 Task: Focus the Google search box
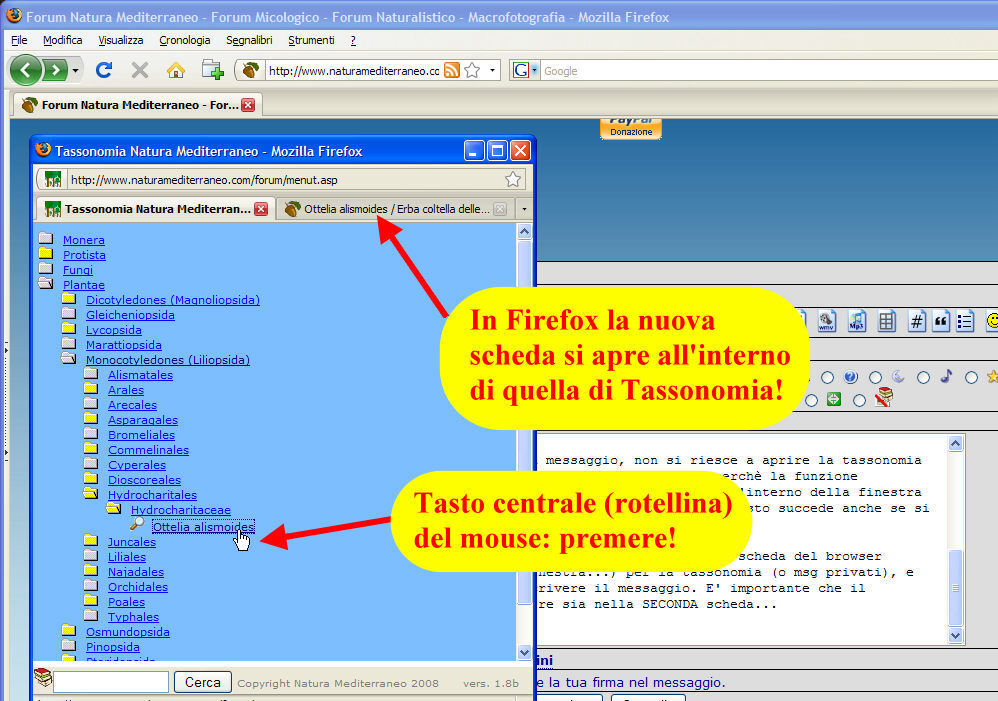point(770,71)
